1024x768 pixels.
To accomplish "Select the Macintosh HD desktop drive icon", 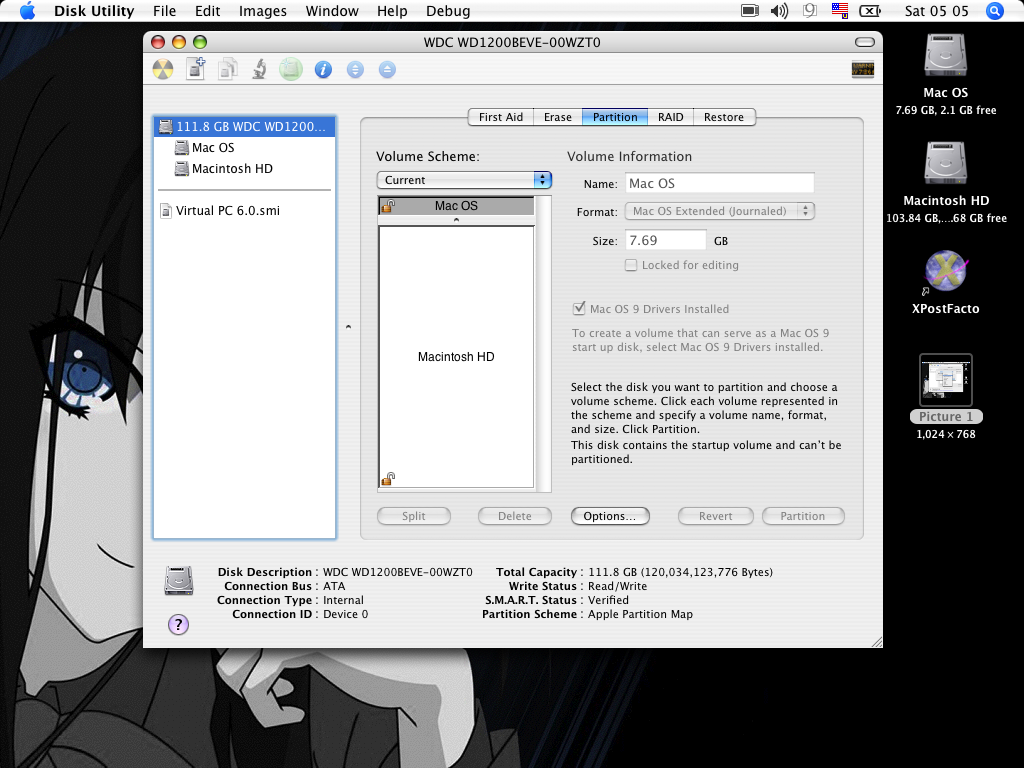I will pyautogui.click(x=946, y=163).
